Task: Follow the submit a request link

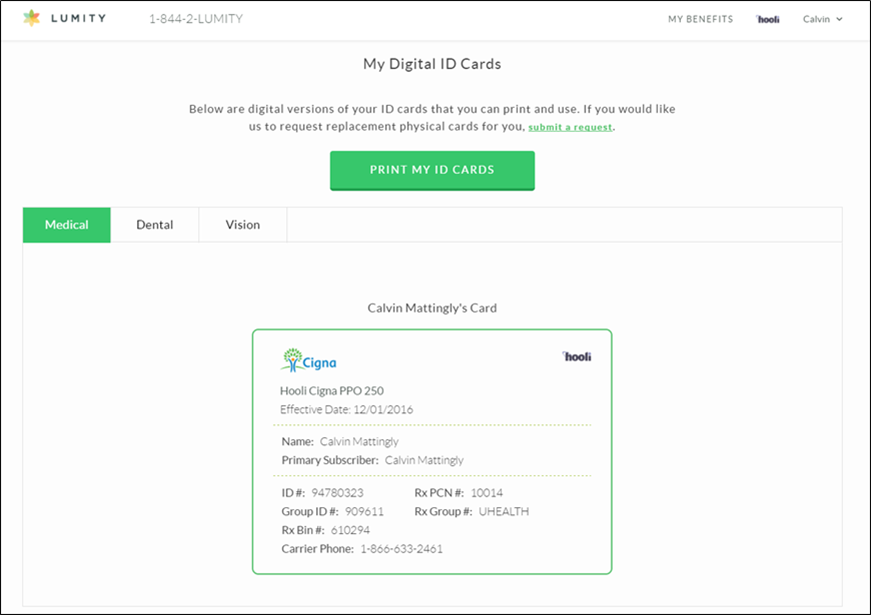Action: pos(570,128)
